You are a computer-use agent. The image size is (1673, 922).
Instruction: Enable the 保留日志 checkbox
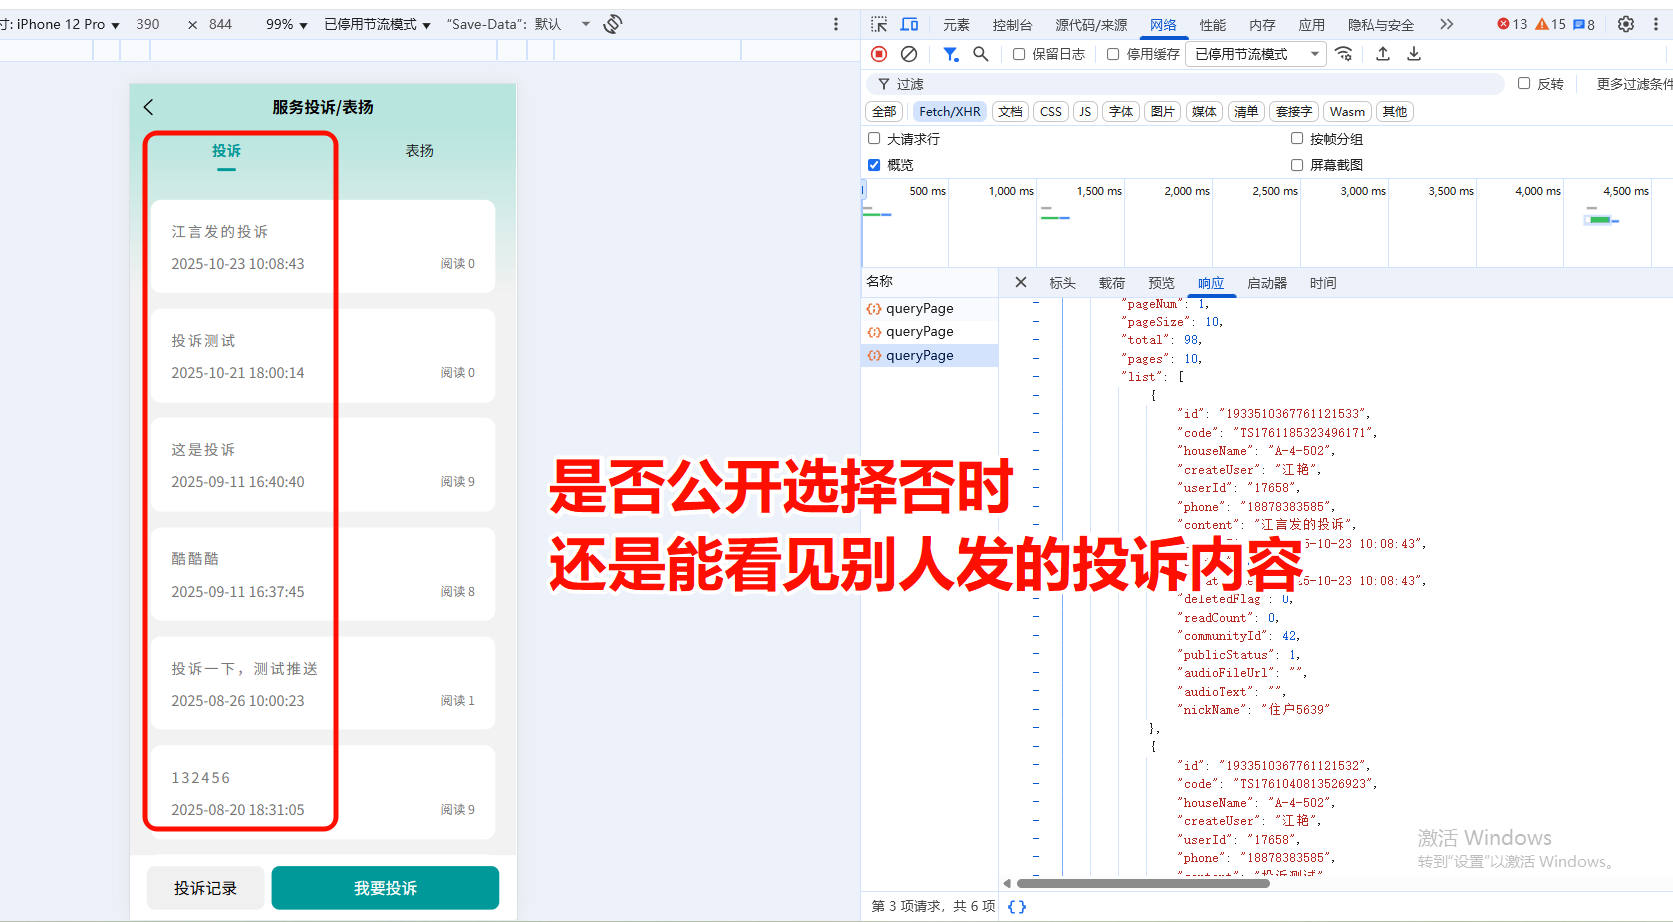point(1019,54)
